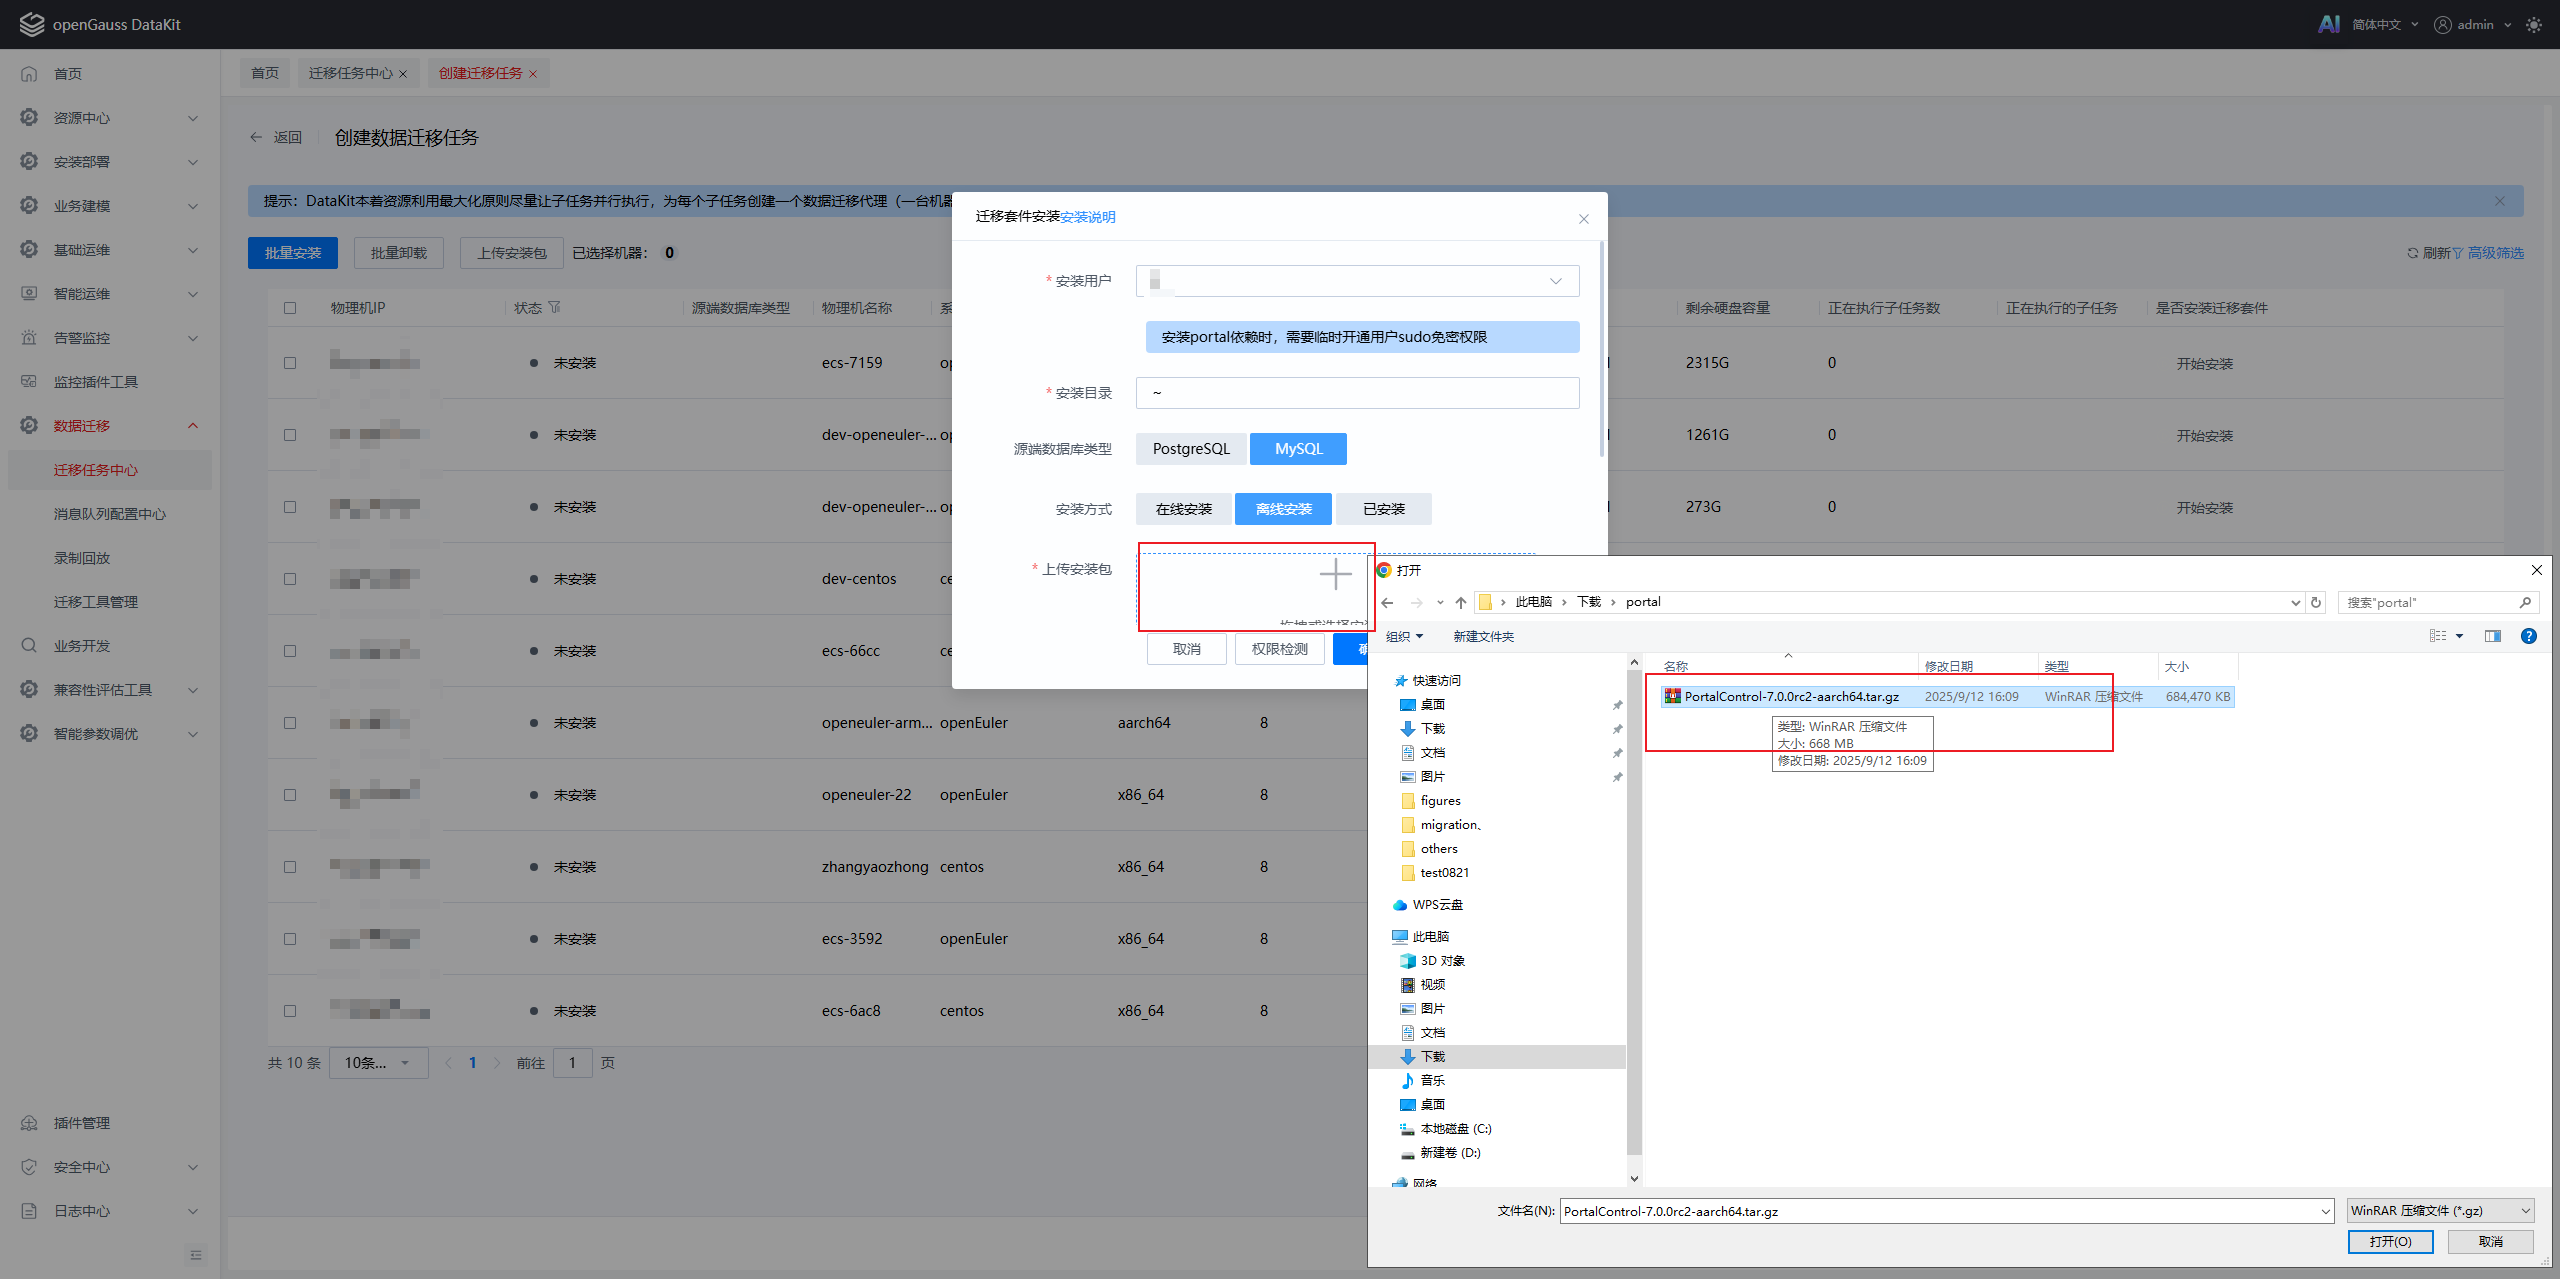Screen dimensions: 2560x1279
Task: Select PostgreSQL as source database type
Action: click(x=1190, y=449)
